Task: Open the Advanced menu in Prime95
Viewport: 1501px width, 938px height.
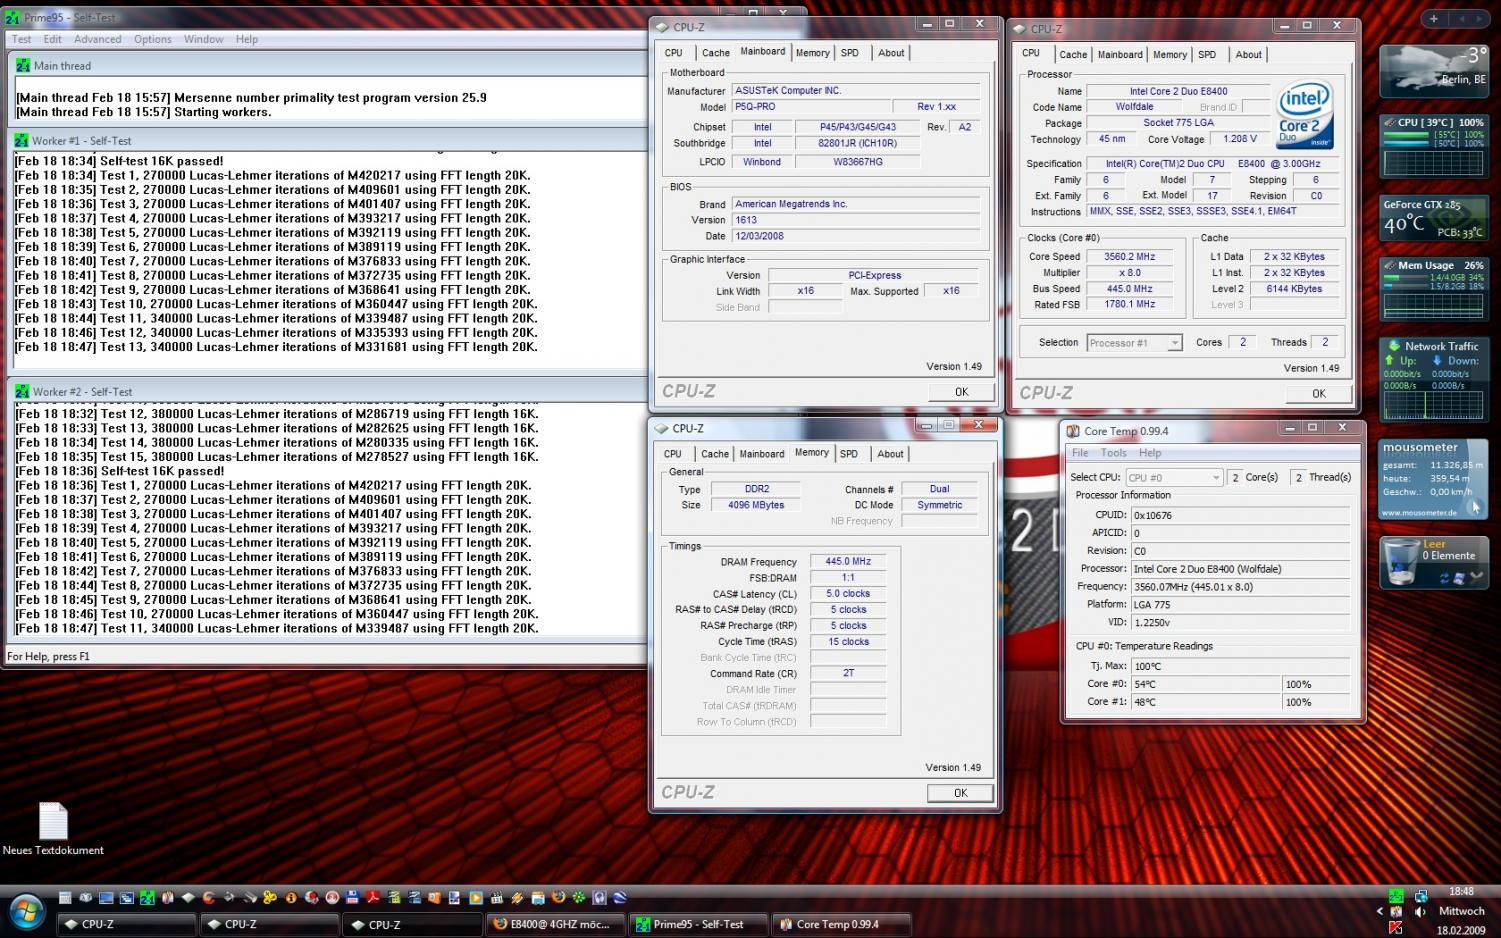Action: click(97, 39)
